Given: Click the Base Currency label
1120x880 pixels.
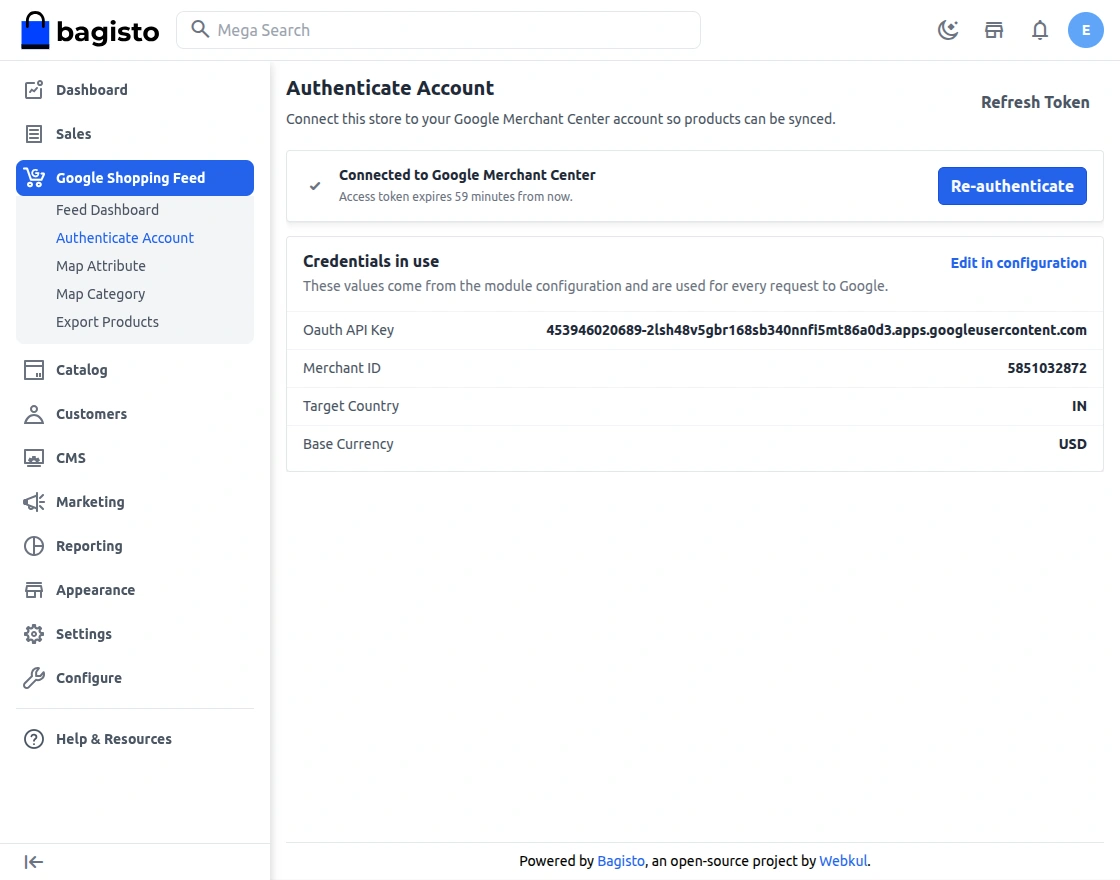Looking at the screenshot, I should (x=348, y=444).
